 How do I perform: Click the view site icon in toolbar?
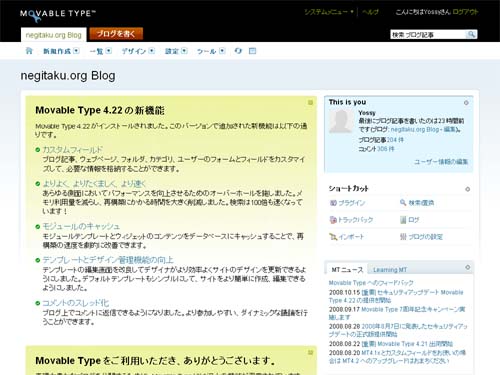(253, 51)
